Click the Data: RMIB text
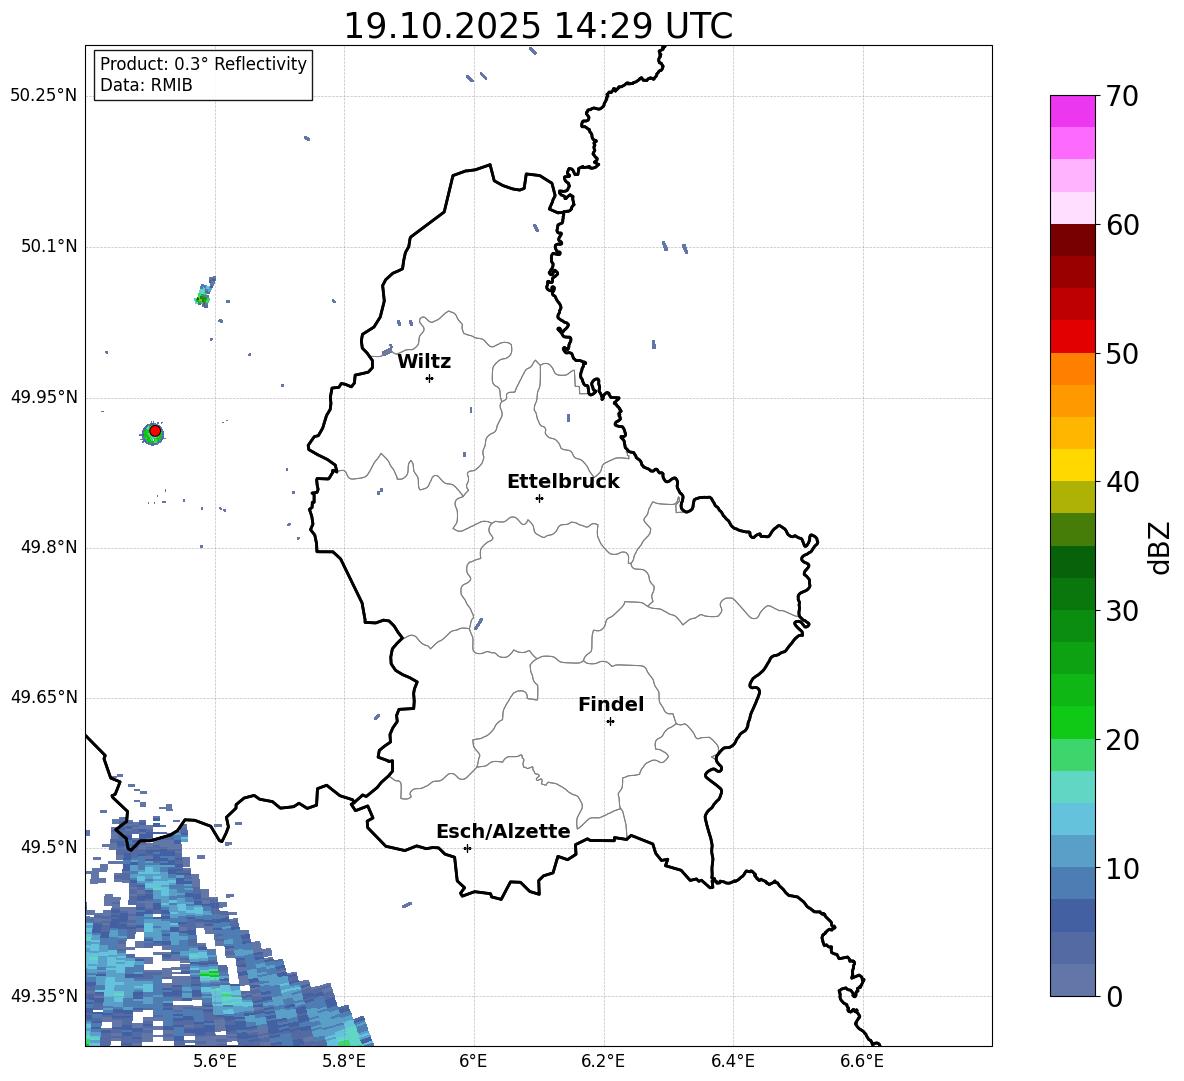The height and width of the screenshot is (1081, 1184). tap(146, 85)
